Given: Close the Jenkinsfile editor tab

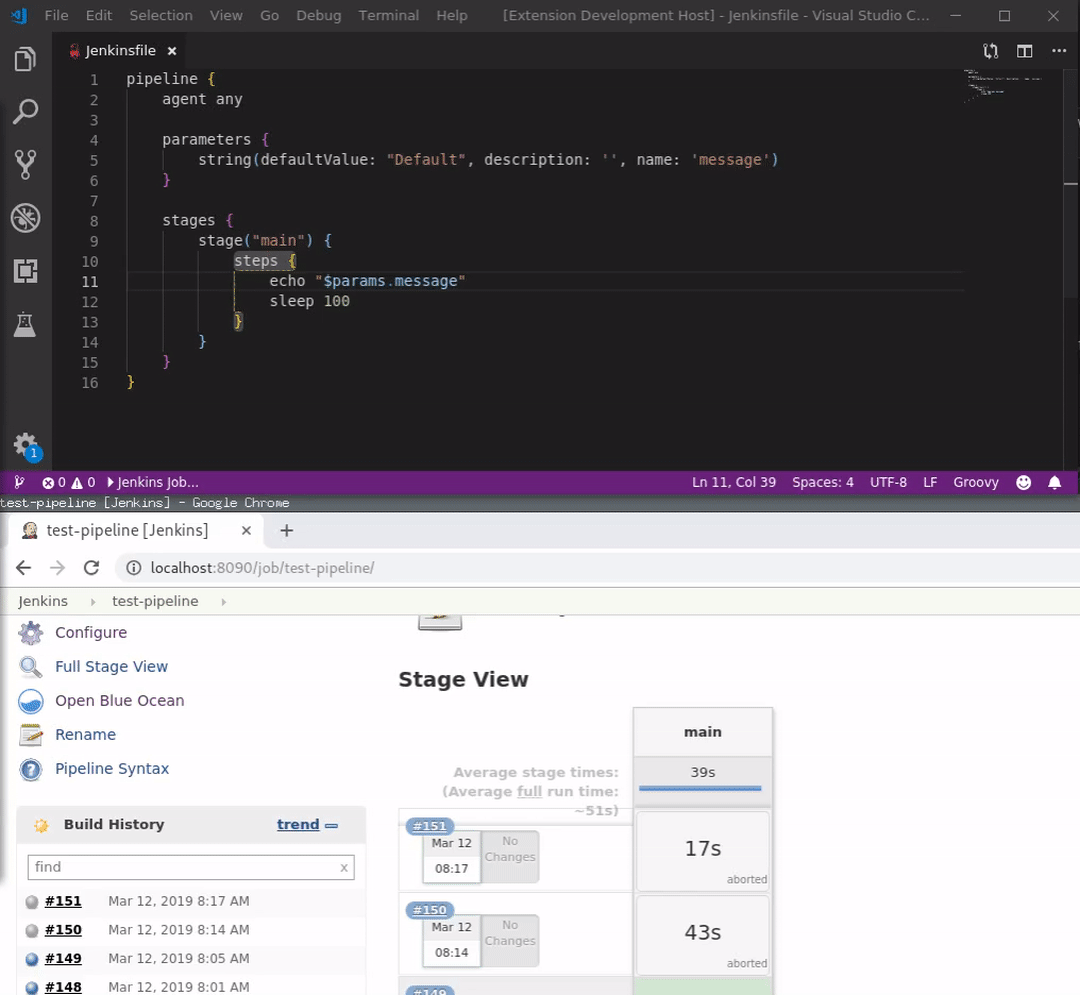Looking at the screenshot, I should point(172,51).
